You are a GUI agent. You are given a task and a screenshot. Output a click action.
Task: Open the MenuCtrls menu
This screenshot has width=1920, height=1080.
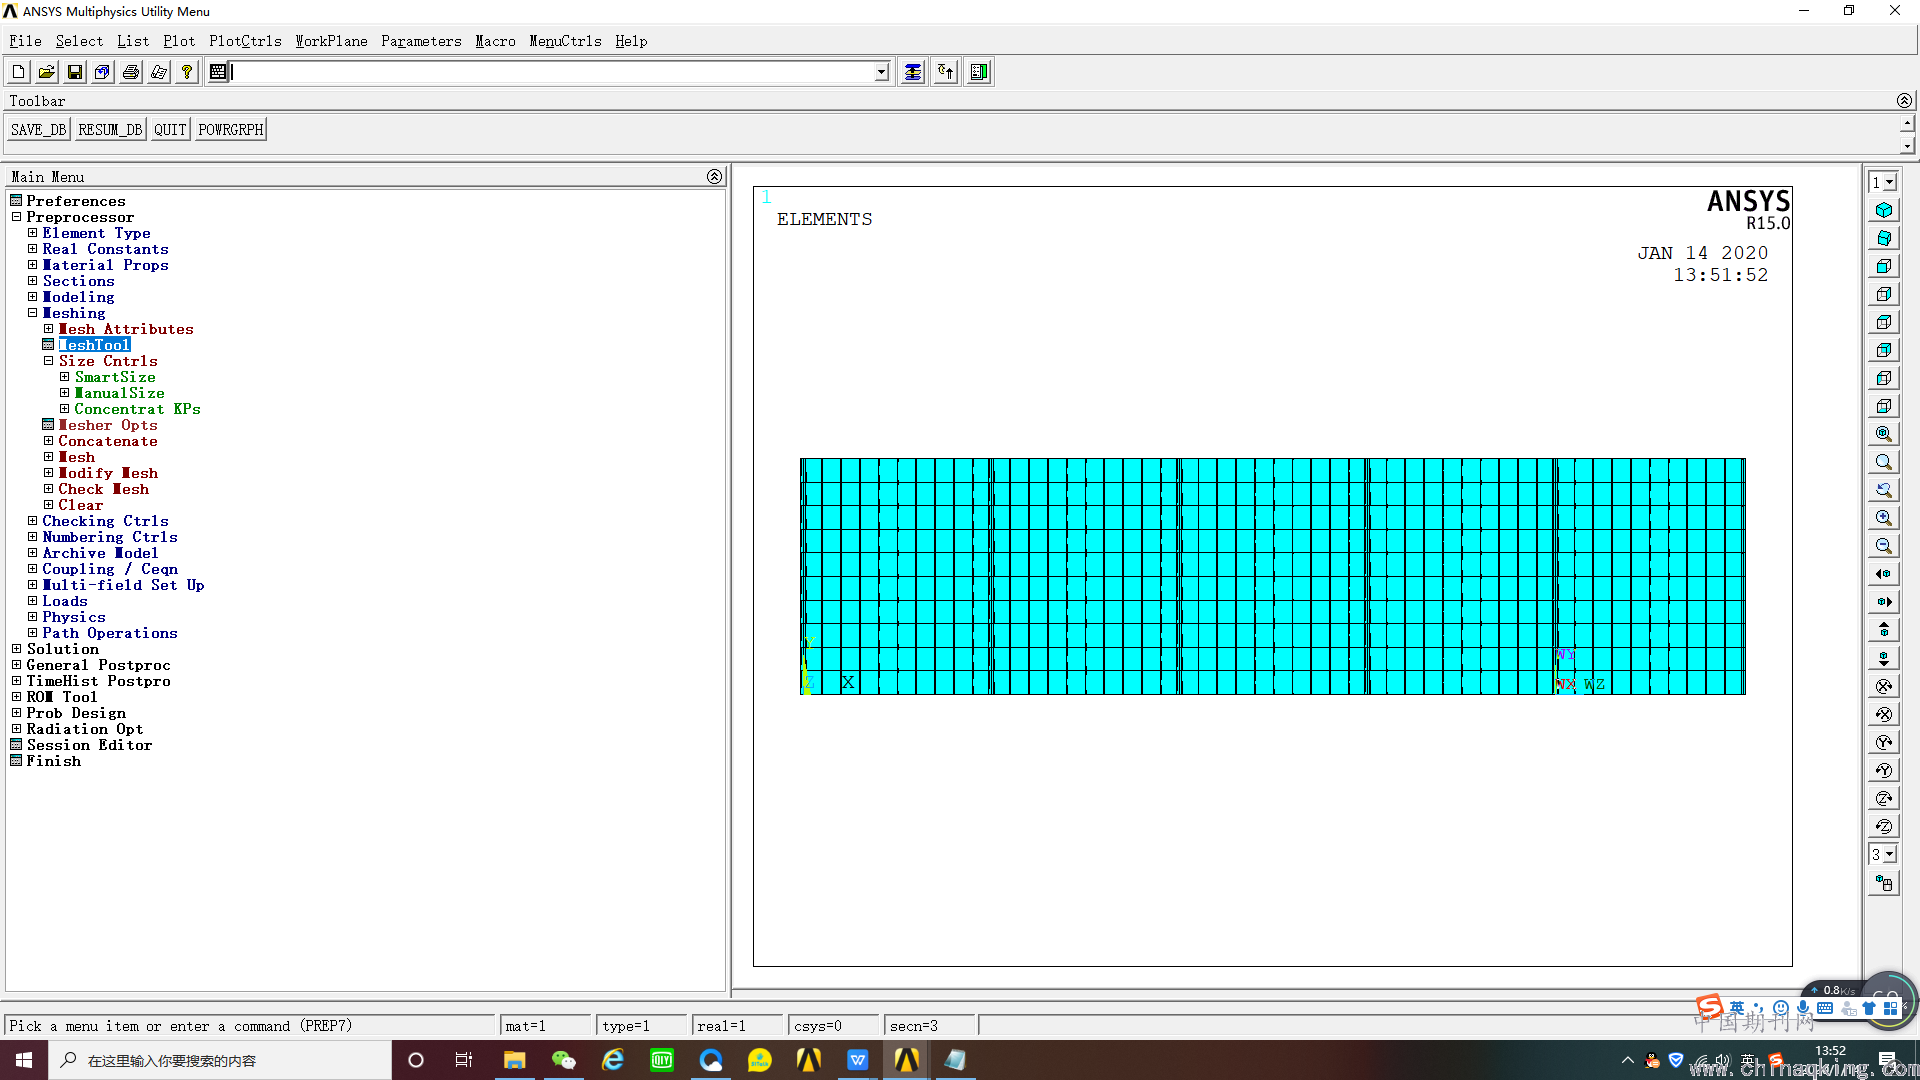click(x=565, y=41)
